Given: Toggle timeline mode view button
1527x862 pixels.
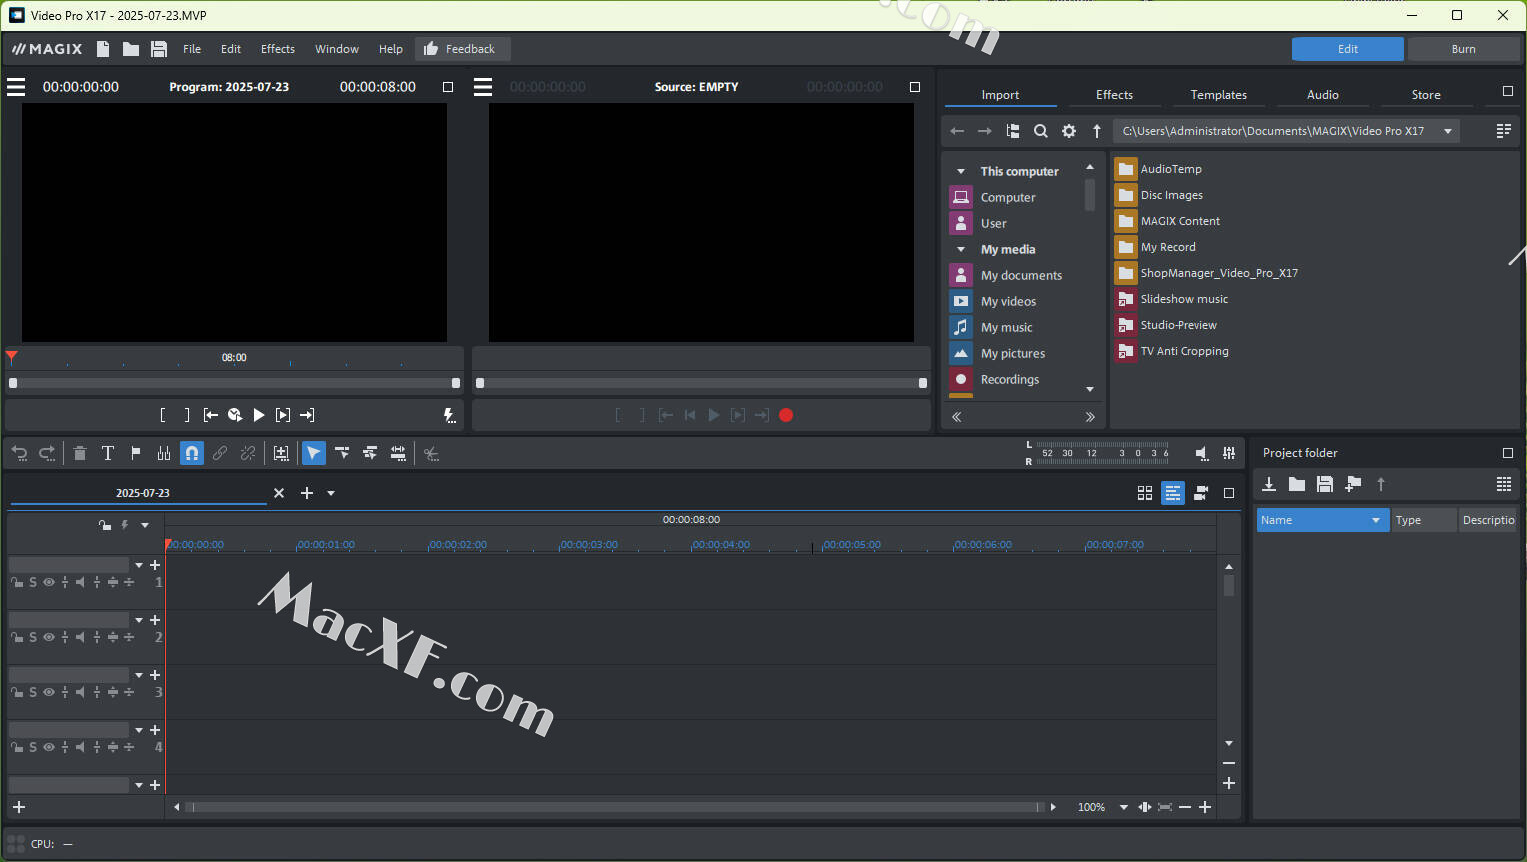Looking at the screenshot, I should click(1173, 493).
